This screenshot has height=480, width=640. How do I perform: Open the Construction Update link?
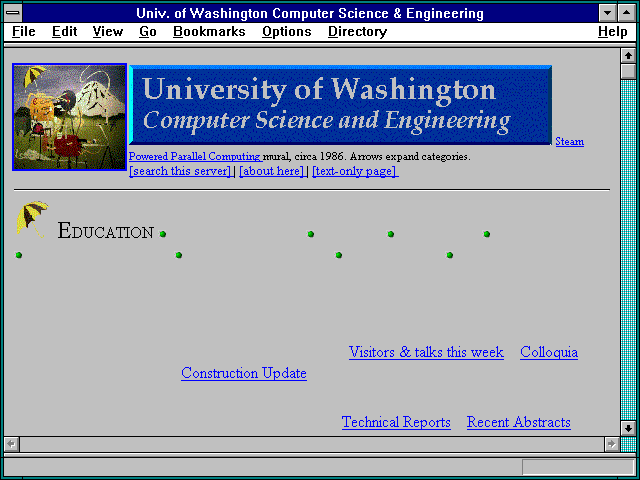[x=244, y=373]
